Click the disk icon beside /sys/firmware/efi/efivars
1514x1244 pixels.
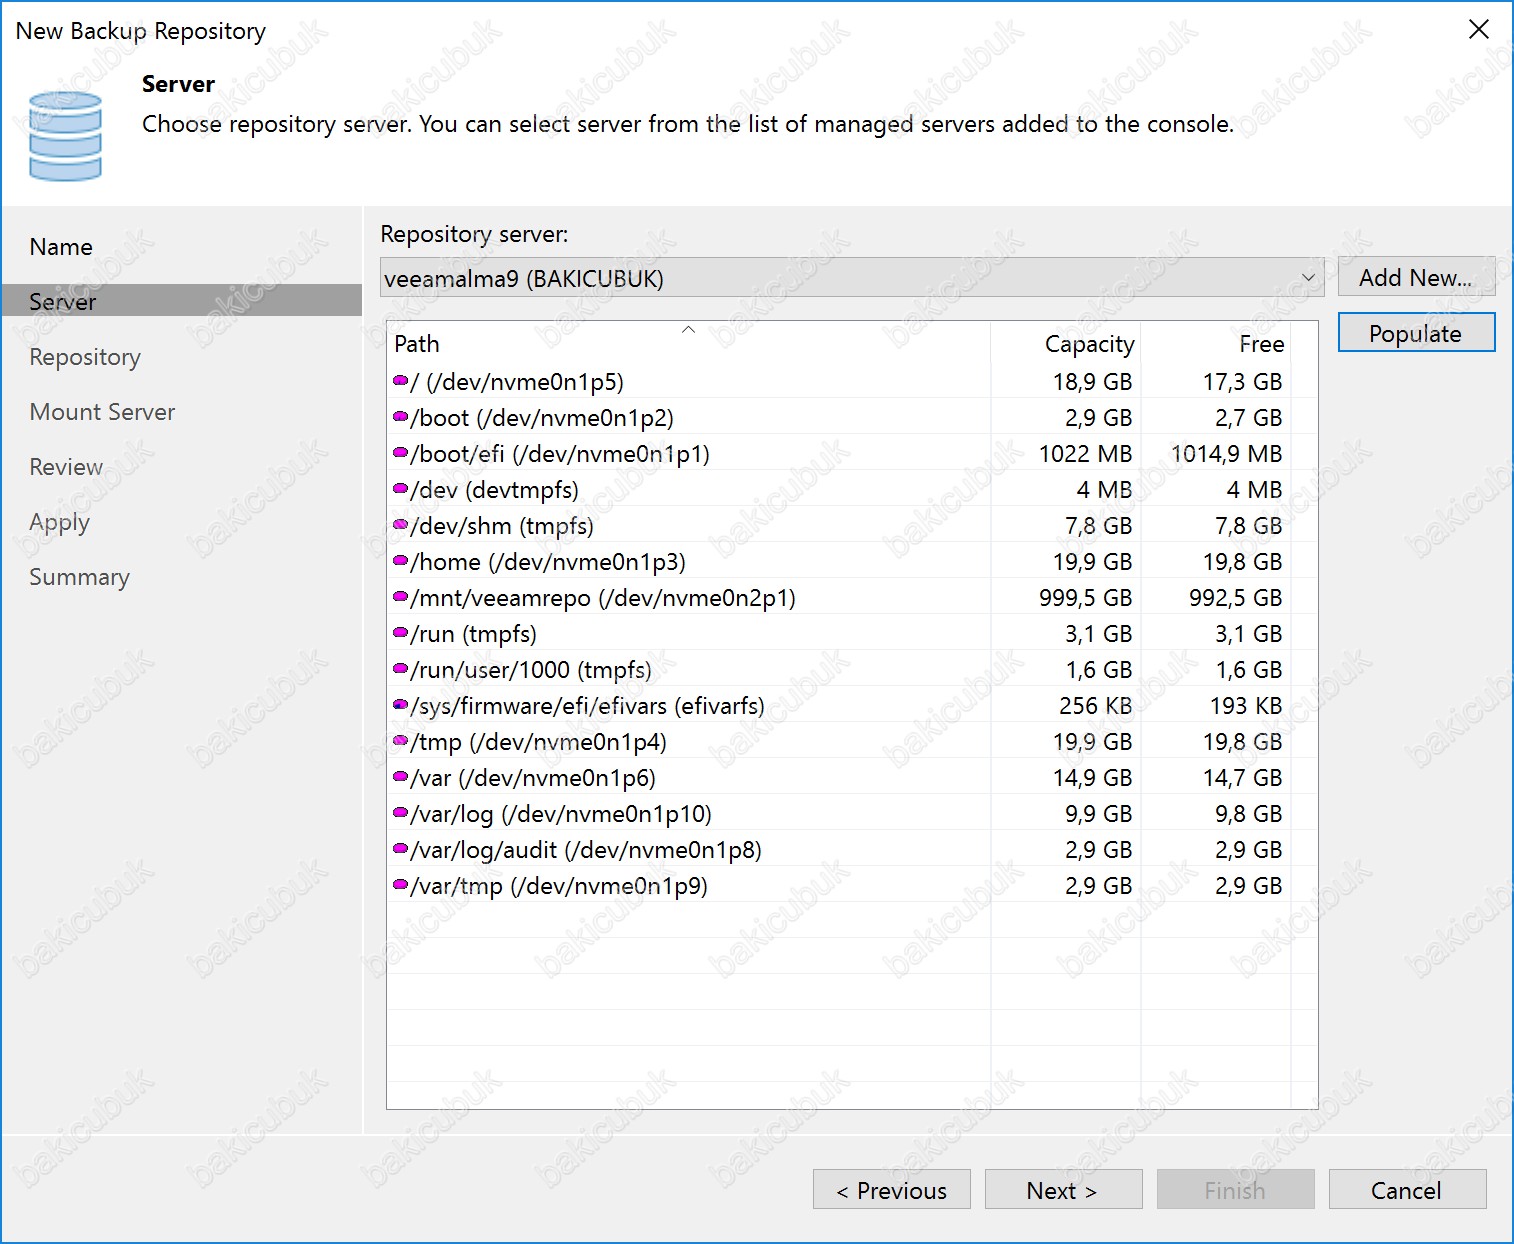click(x=401, y=705)
